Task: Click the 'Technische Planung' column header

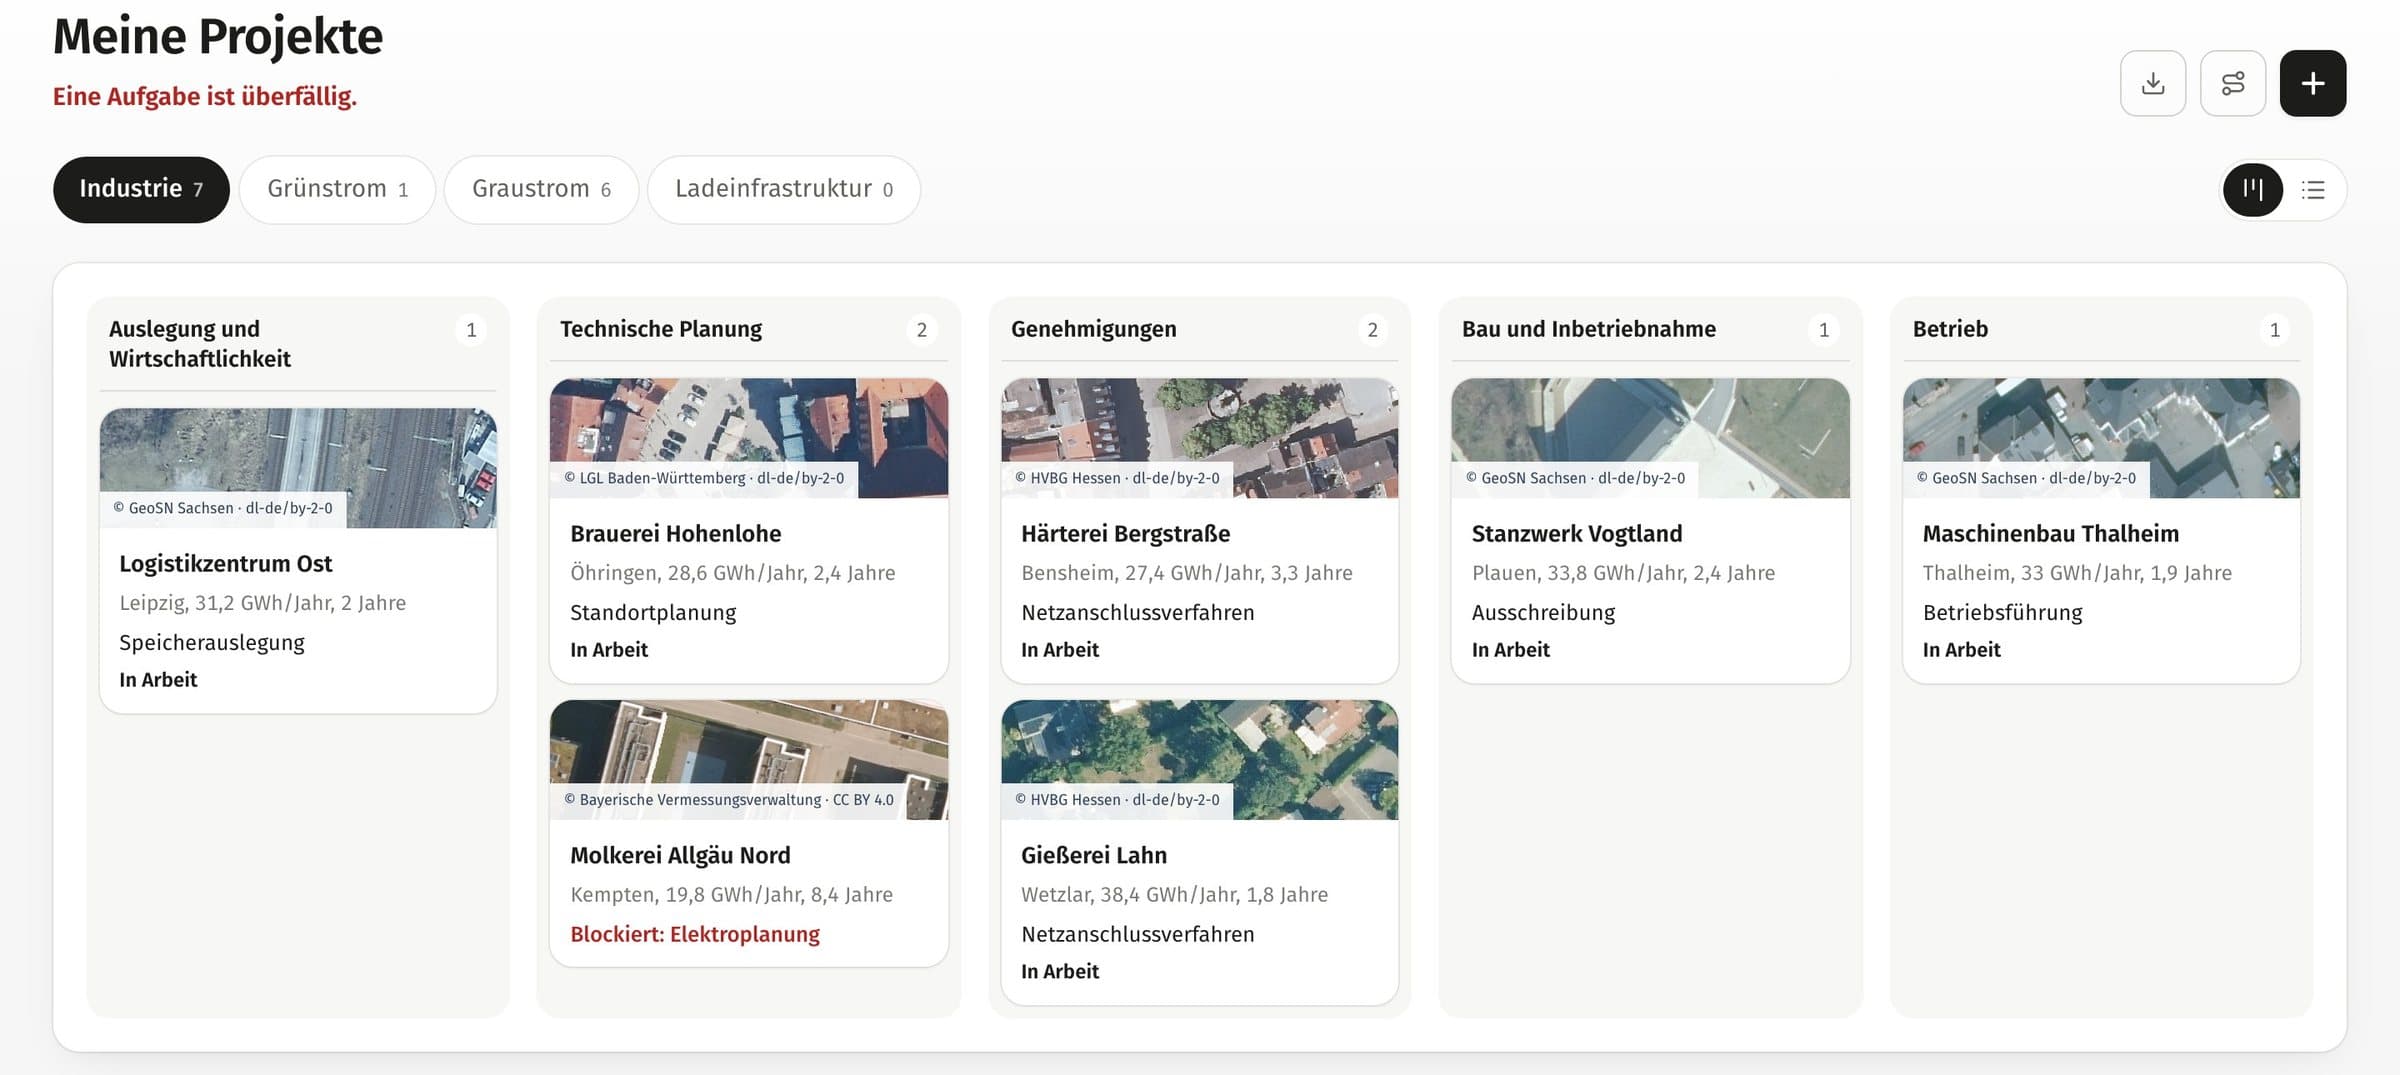Action: click(661, 329)
